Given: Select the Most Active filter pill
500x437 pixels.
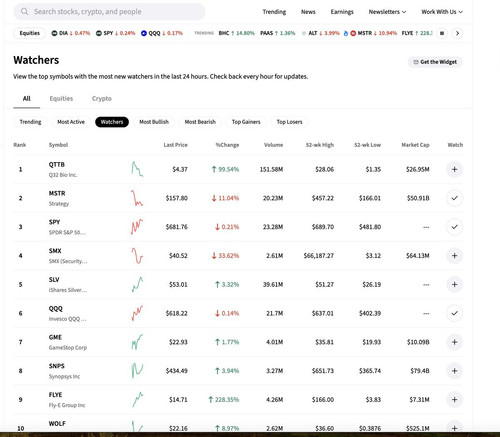Looking at the screenshot, I should click(71, 122).
